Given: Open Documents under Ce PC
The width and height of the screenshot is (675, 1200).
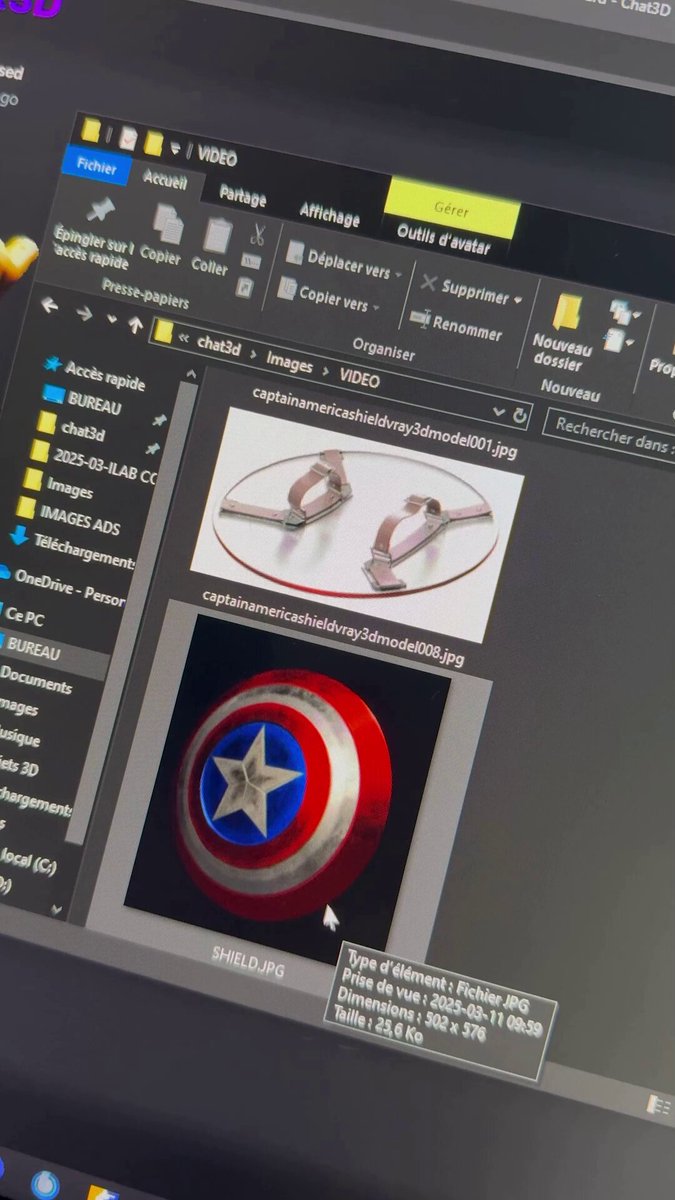Looking at the screenshot, I should click(x=36, y=680).
